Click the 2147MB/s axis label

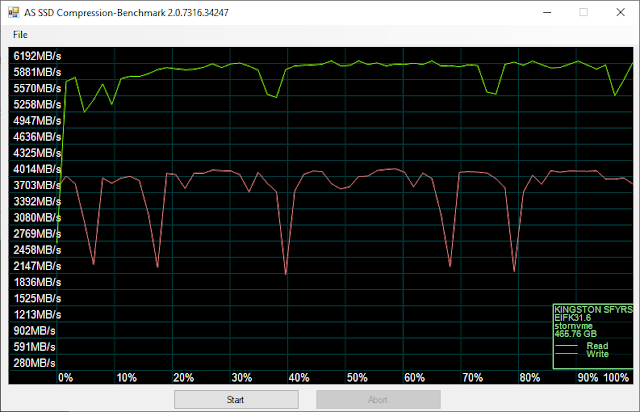click(37, 266)
